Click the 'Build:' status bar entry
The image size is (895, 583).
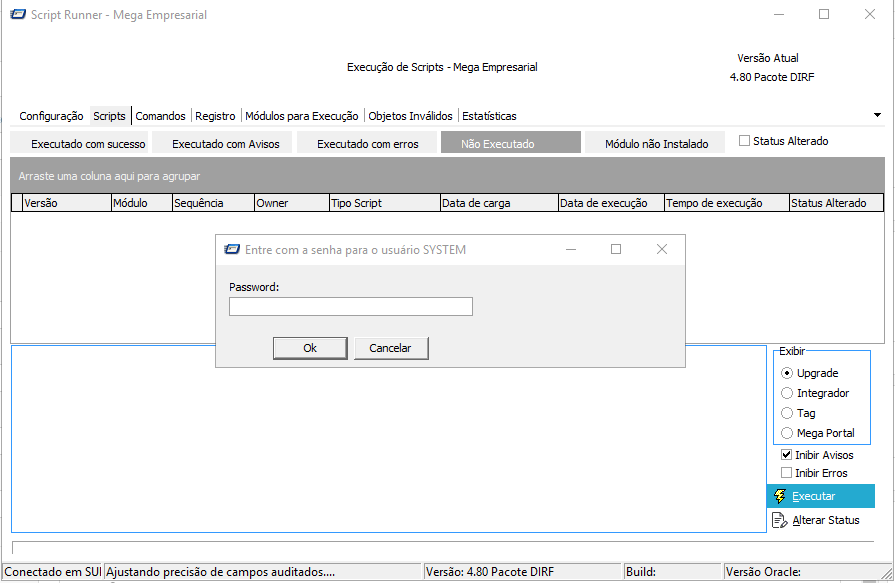[640, 572]
